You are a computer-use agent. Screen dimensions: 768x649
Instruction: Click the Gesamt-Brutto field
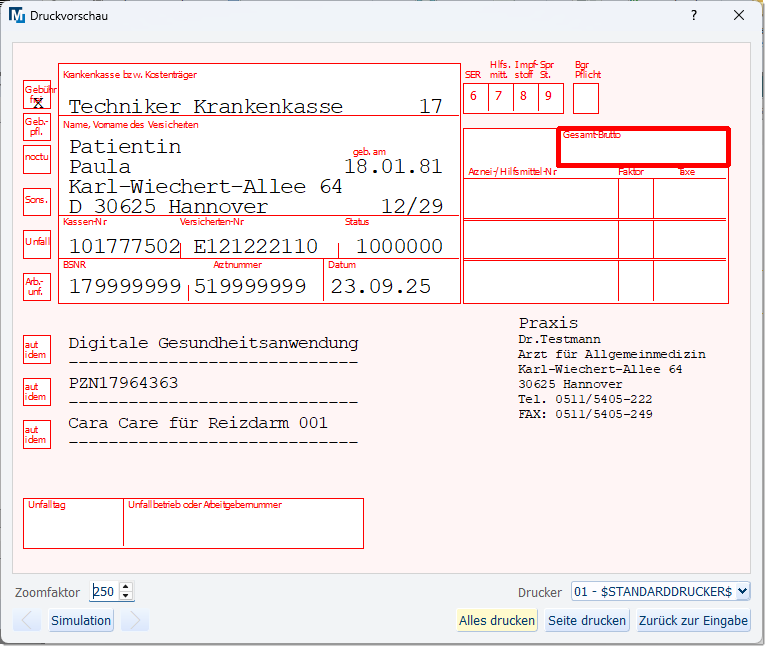[x=644, y=146]
